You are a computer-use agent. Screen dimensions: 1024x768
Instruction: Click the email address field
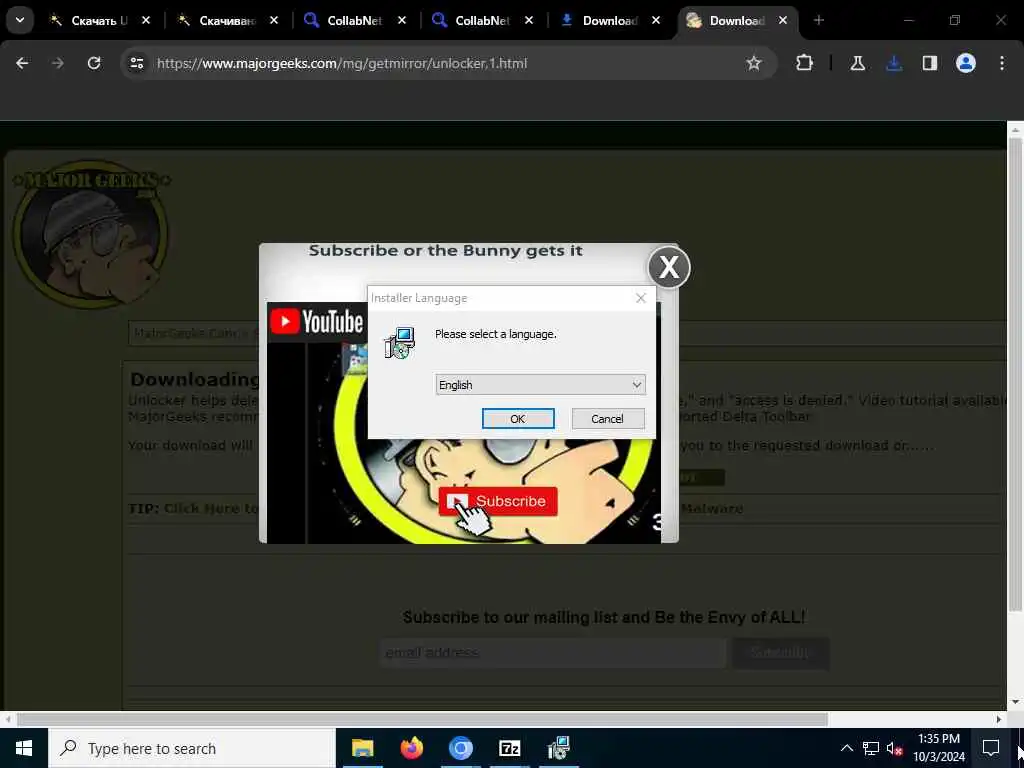click(552, 652)
